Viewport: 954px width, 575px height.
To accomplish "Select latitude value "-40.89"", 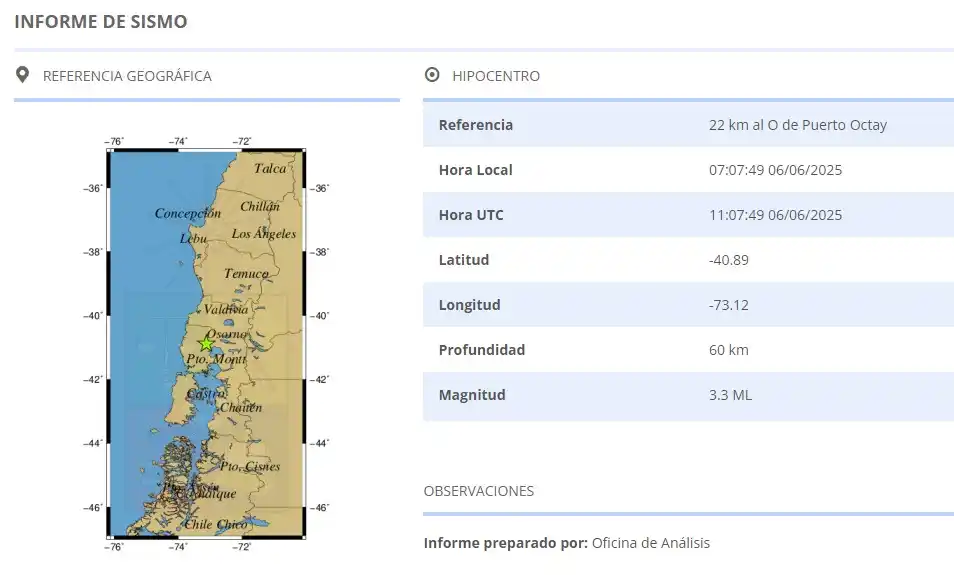I will (729, 260).
